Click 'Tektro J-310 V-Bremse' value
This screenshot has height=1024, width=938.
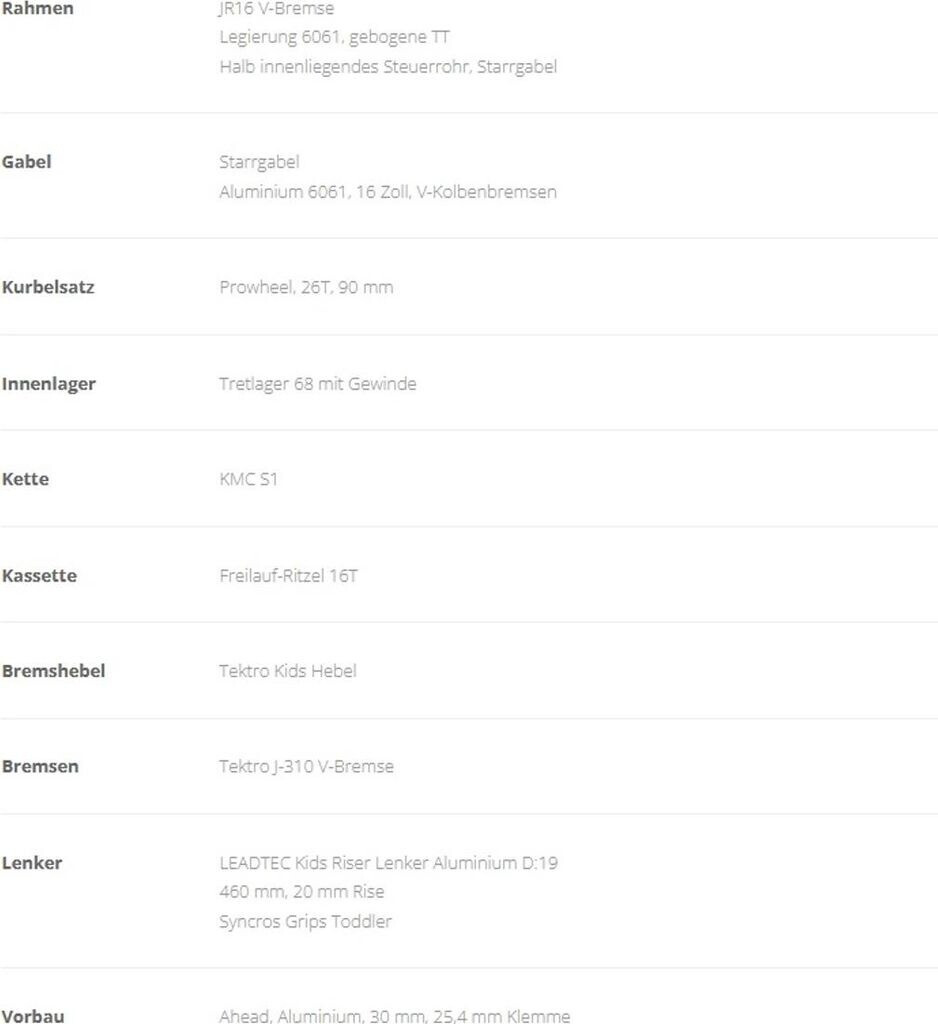coord(306,767)
